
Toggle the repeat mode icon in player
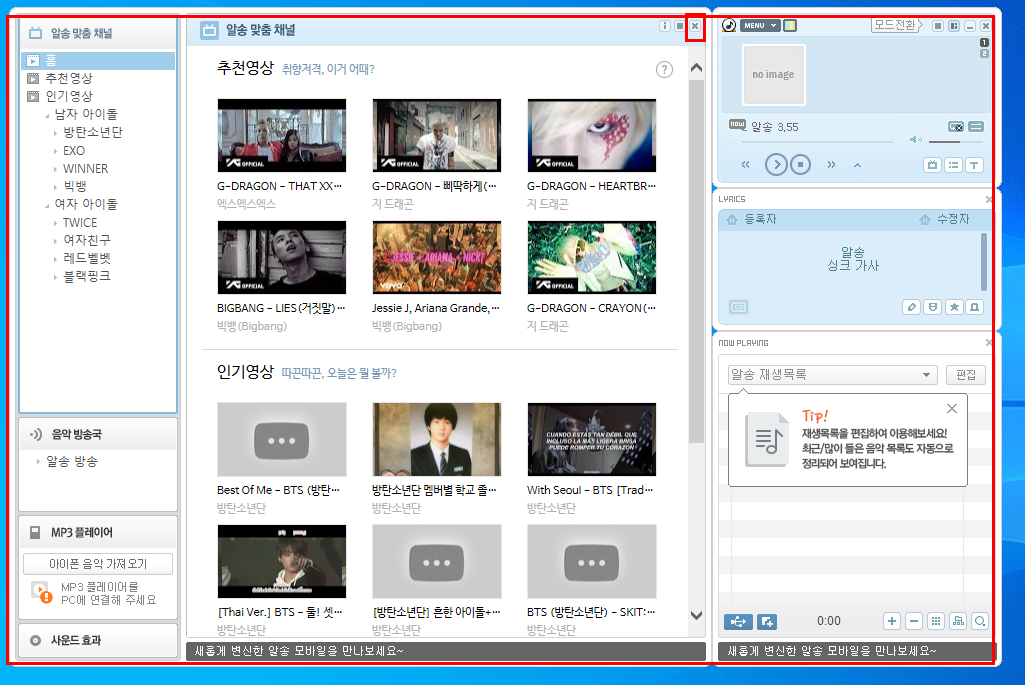point(955,127)
